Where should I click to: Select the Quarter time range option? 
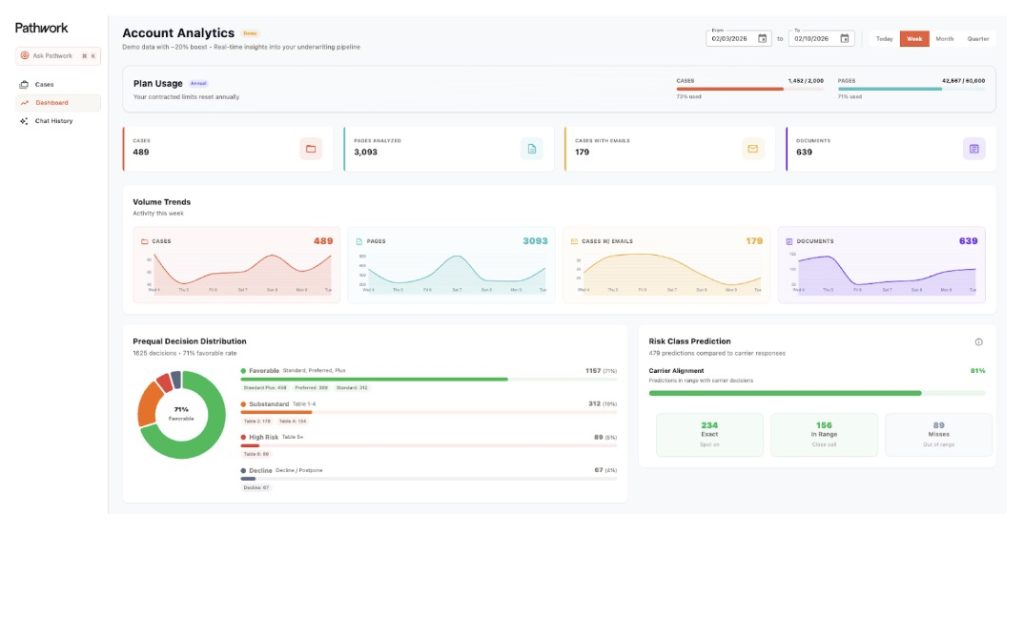[x=978, y=39]
